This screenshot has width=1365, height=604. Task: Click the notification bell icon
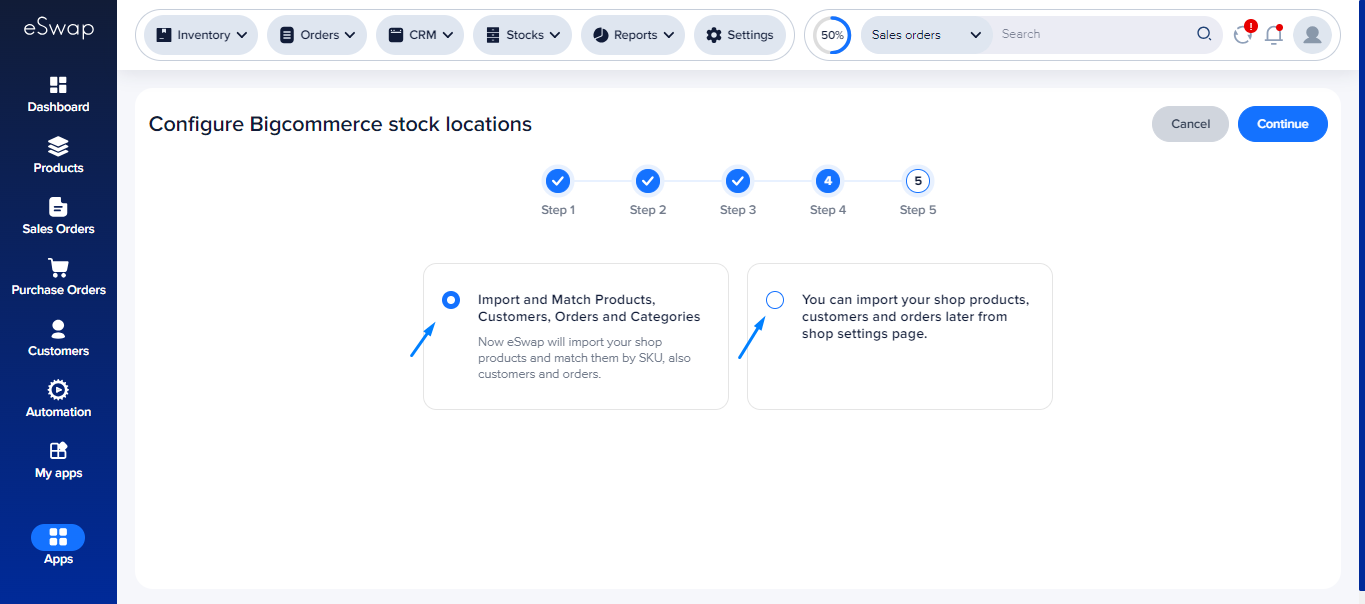tap(1273, 35)
